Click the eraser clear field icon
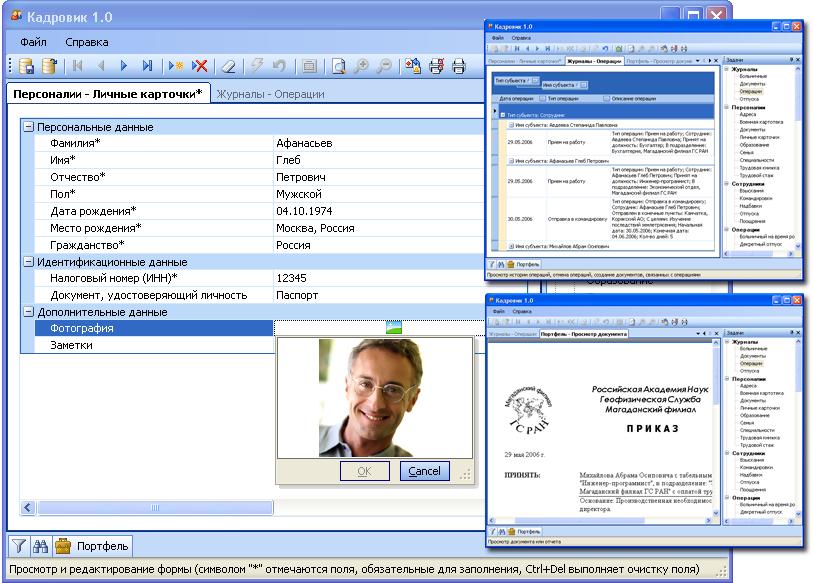This screenshot has width=814, height=583. (229, 67)
